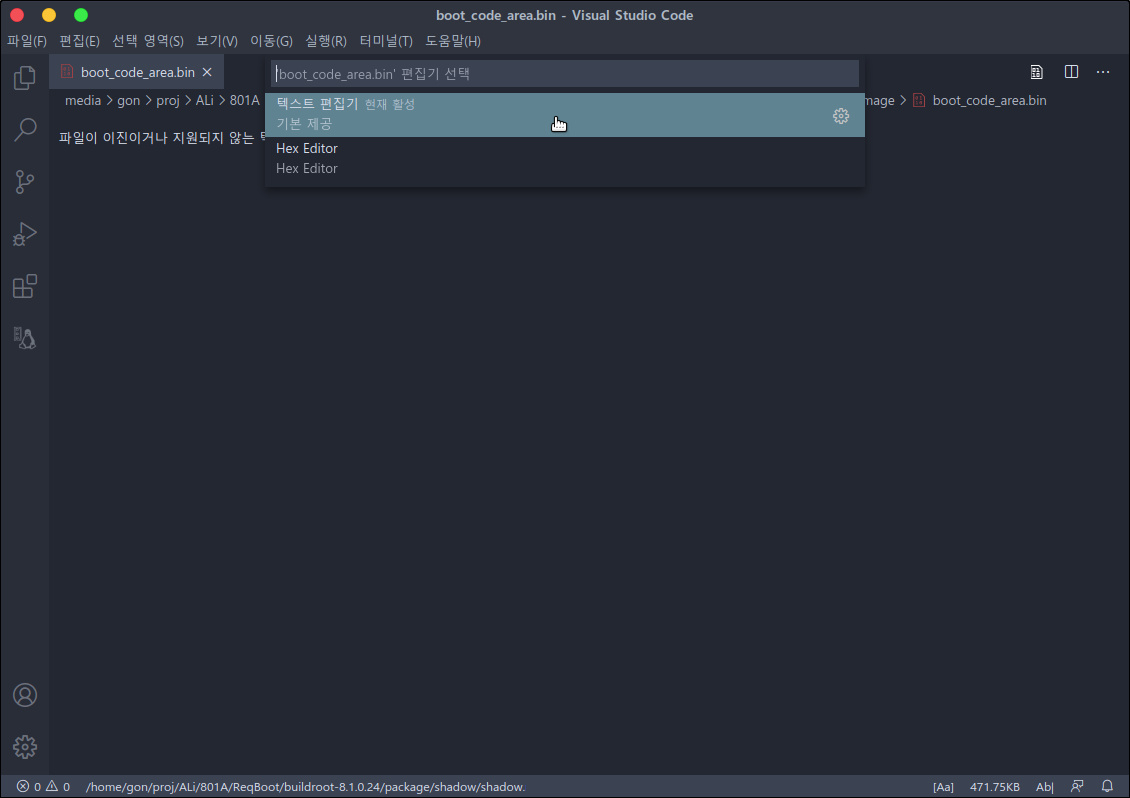
Task: Open the Source Control panel
Action: click(24, 182)
